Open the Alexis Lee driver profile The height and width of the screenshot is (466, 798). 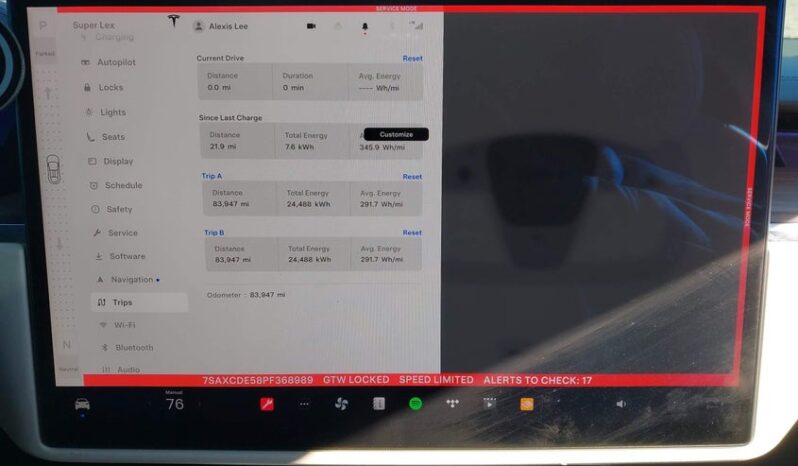pos(221,26)
